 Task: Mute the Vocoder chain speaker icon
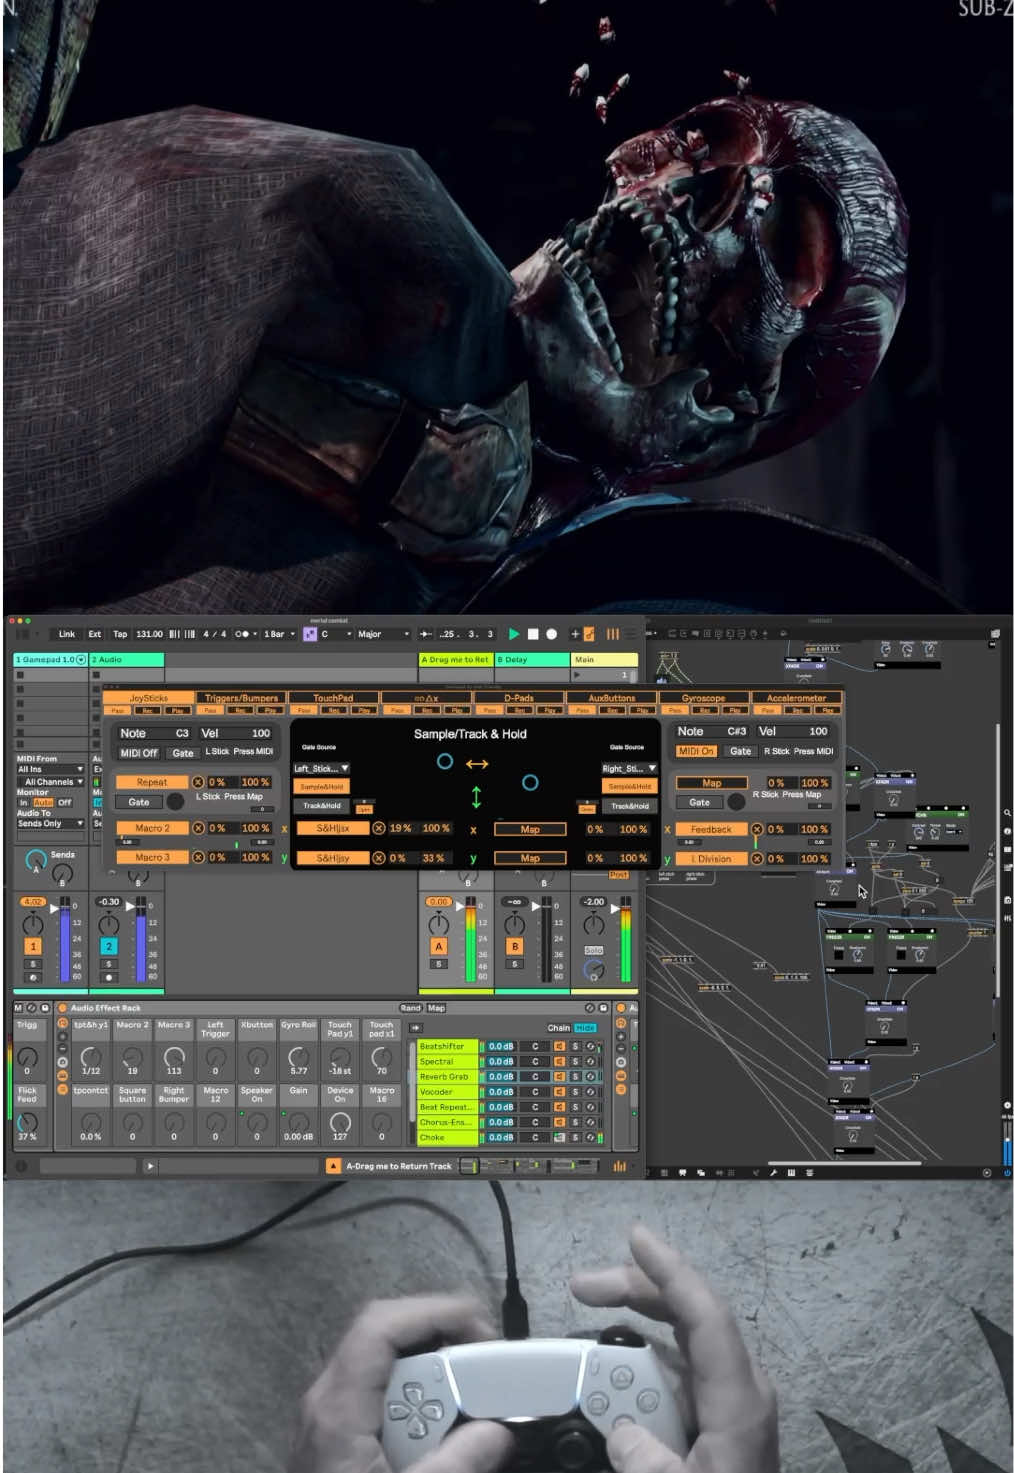(560, 1092)
